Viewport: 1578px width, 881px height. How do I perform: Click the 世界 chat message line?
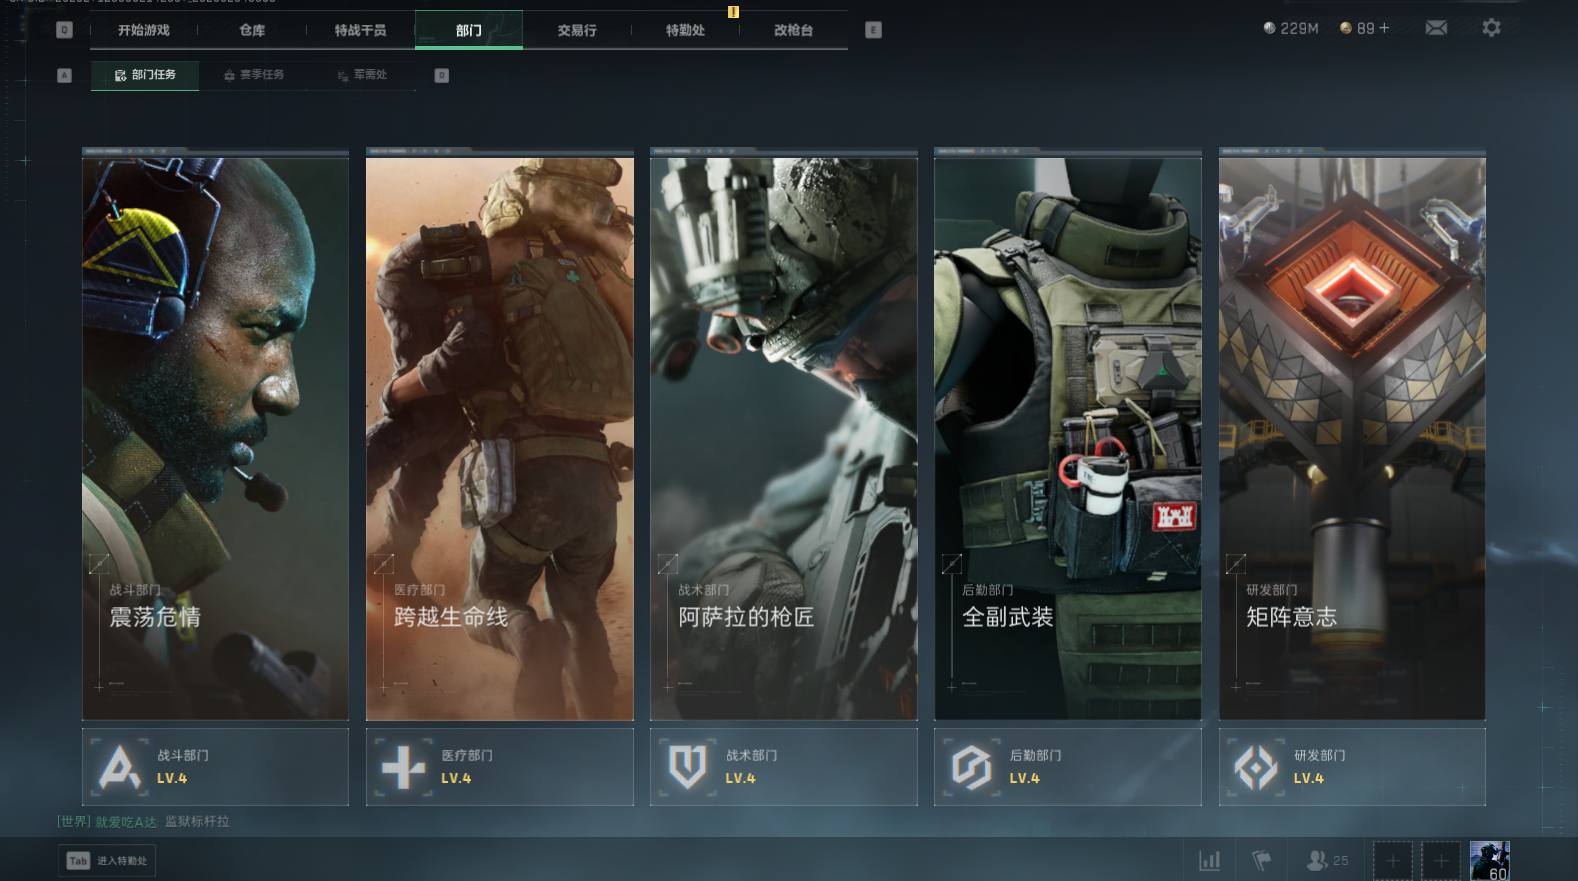click(143, 822)
